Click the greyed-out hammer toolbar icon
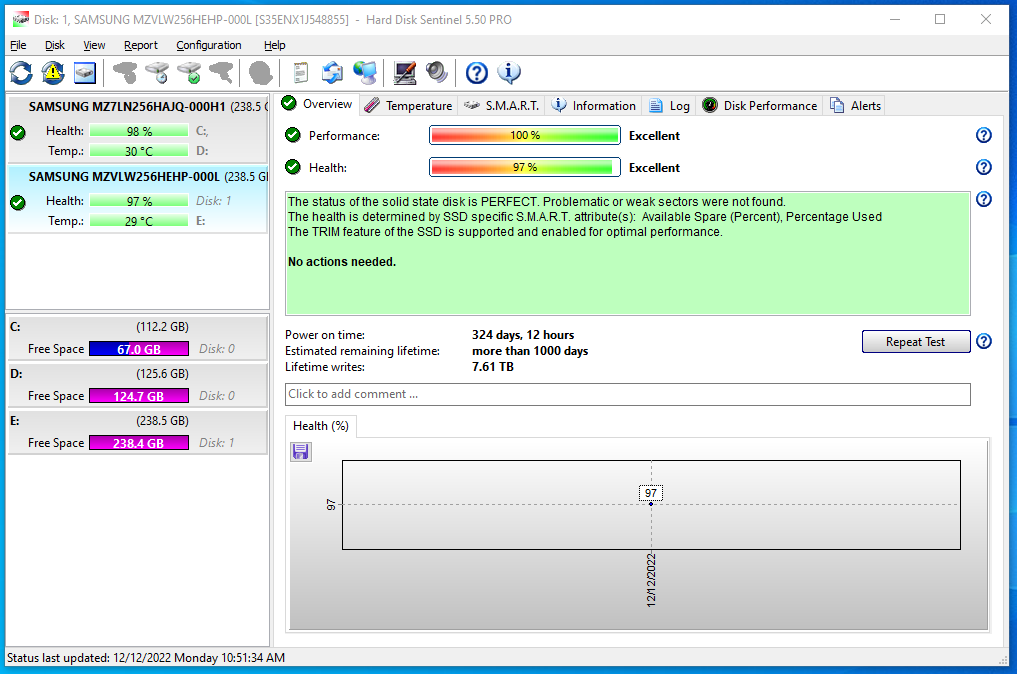The image size is (1018, 675). point(221,73)
